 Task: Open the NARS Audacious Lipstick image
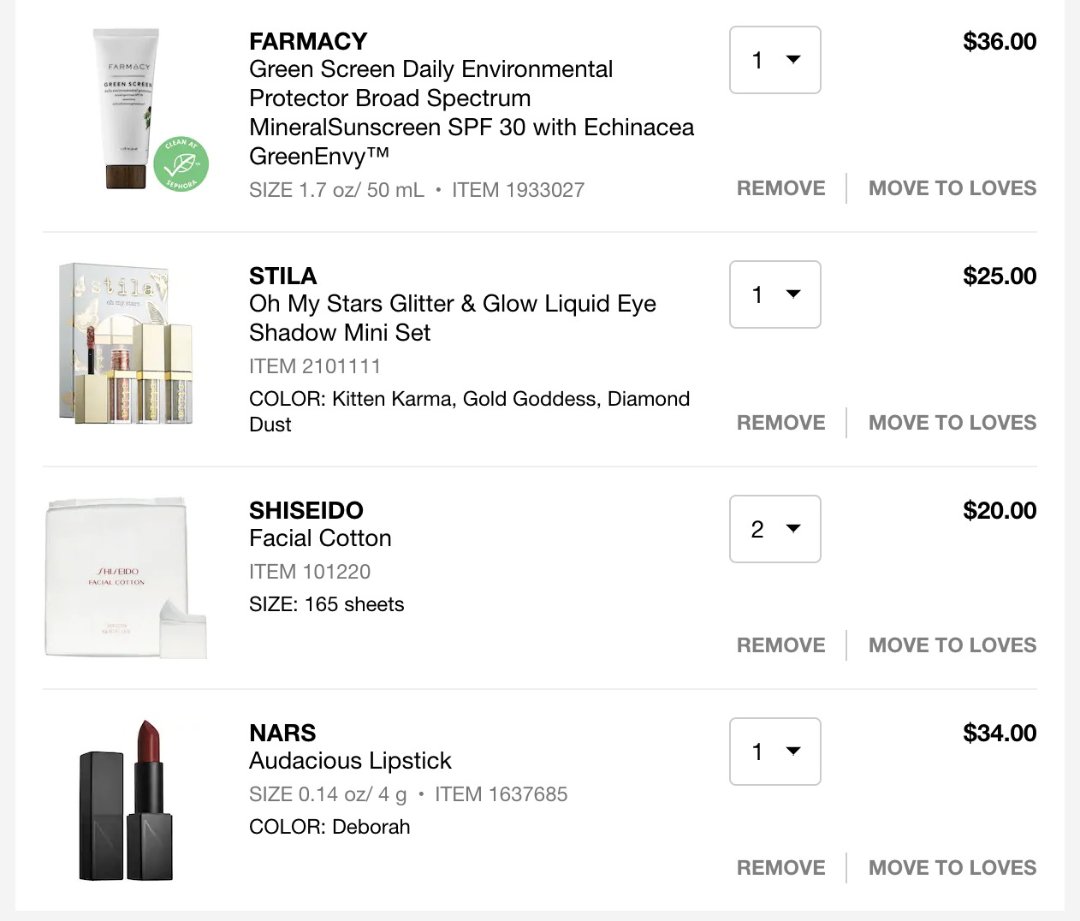(125, 799)
